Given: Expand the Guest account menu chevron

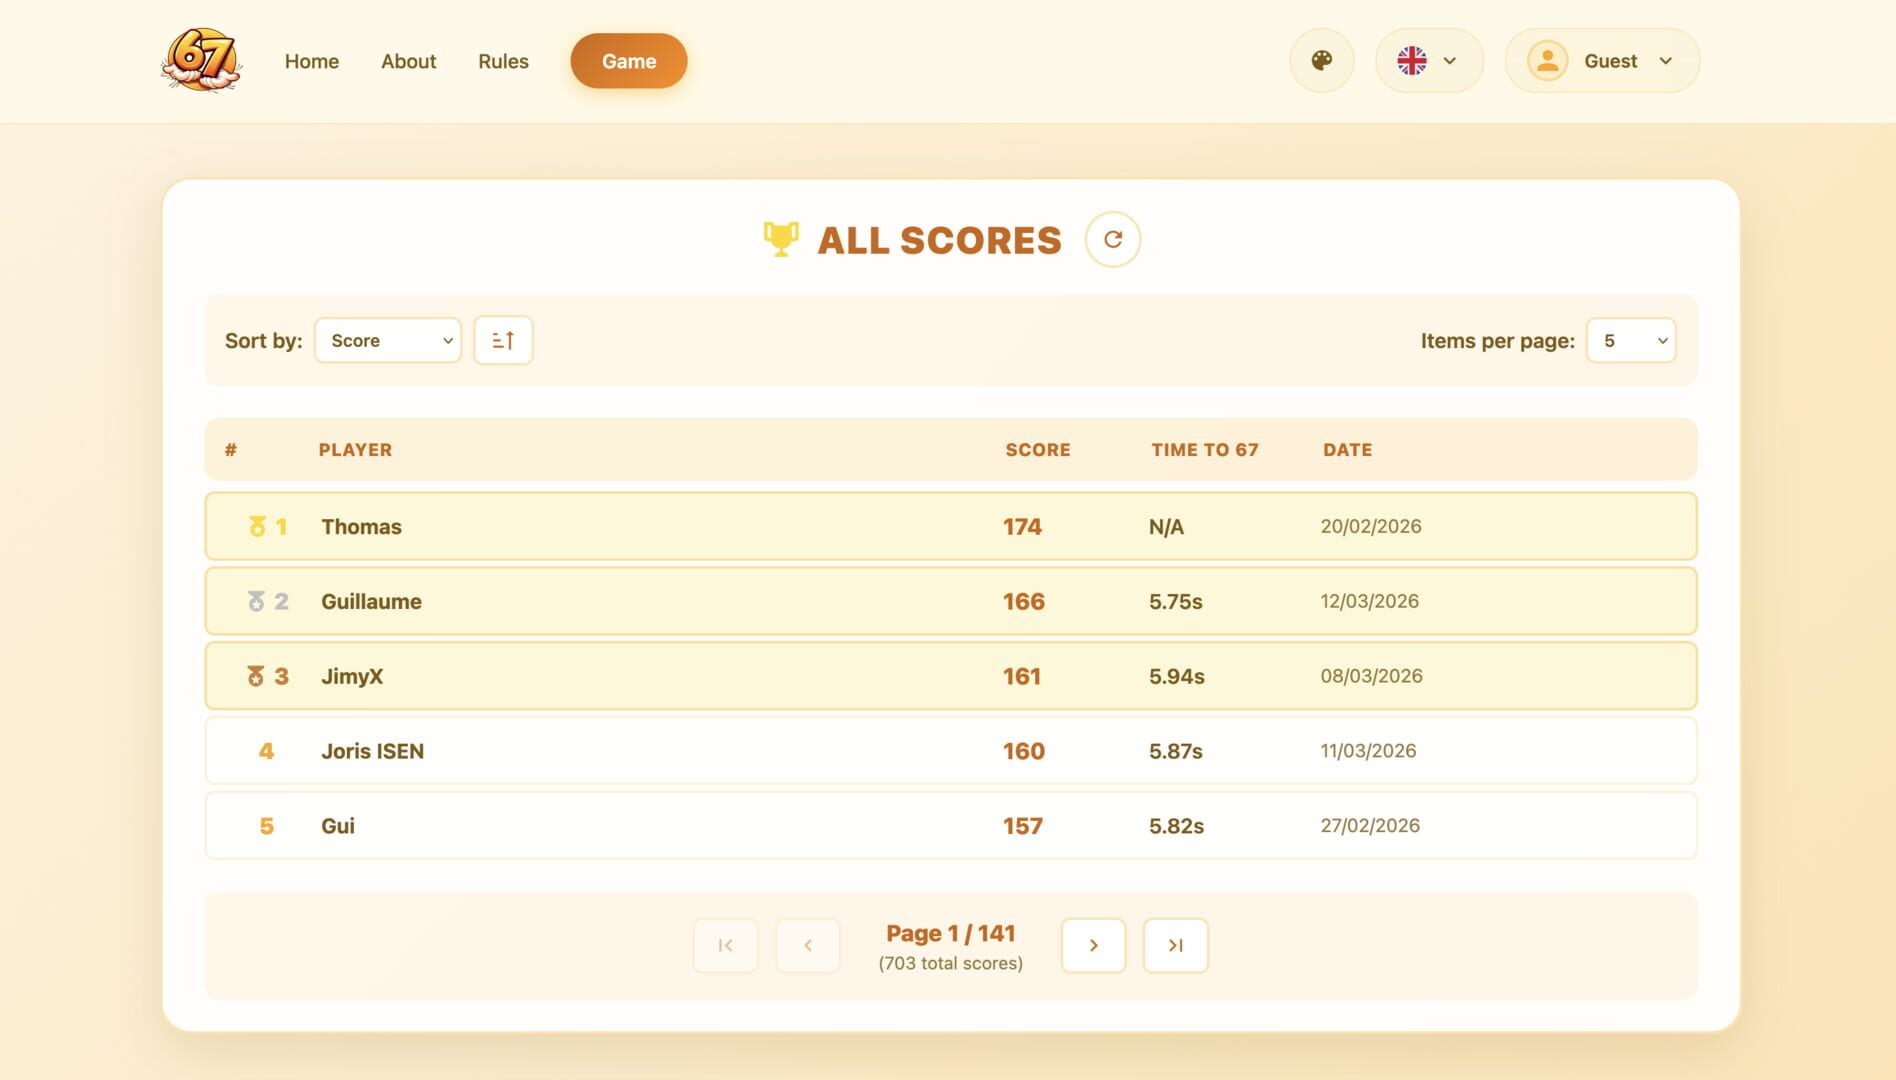Looking at the screenshot, I should [x=1665, y=61].
